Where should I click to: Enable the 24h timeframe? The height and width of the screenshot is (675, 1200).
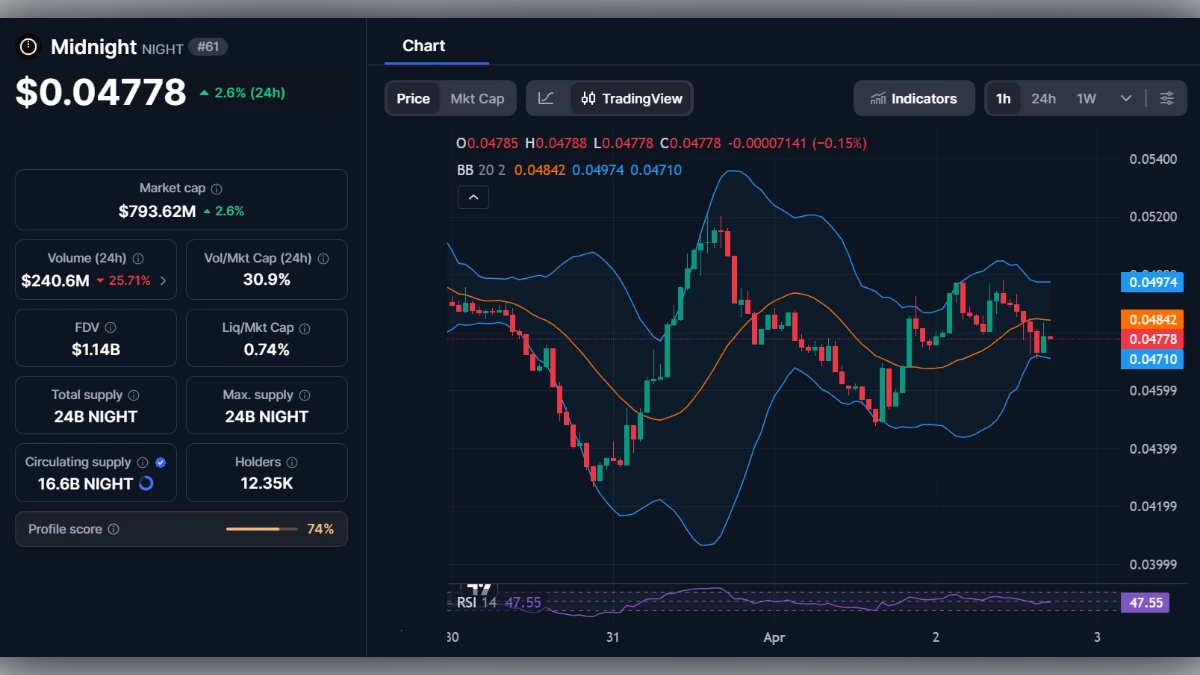(x=1043, y=98)
